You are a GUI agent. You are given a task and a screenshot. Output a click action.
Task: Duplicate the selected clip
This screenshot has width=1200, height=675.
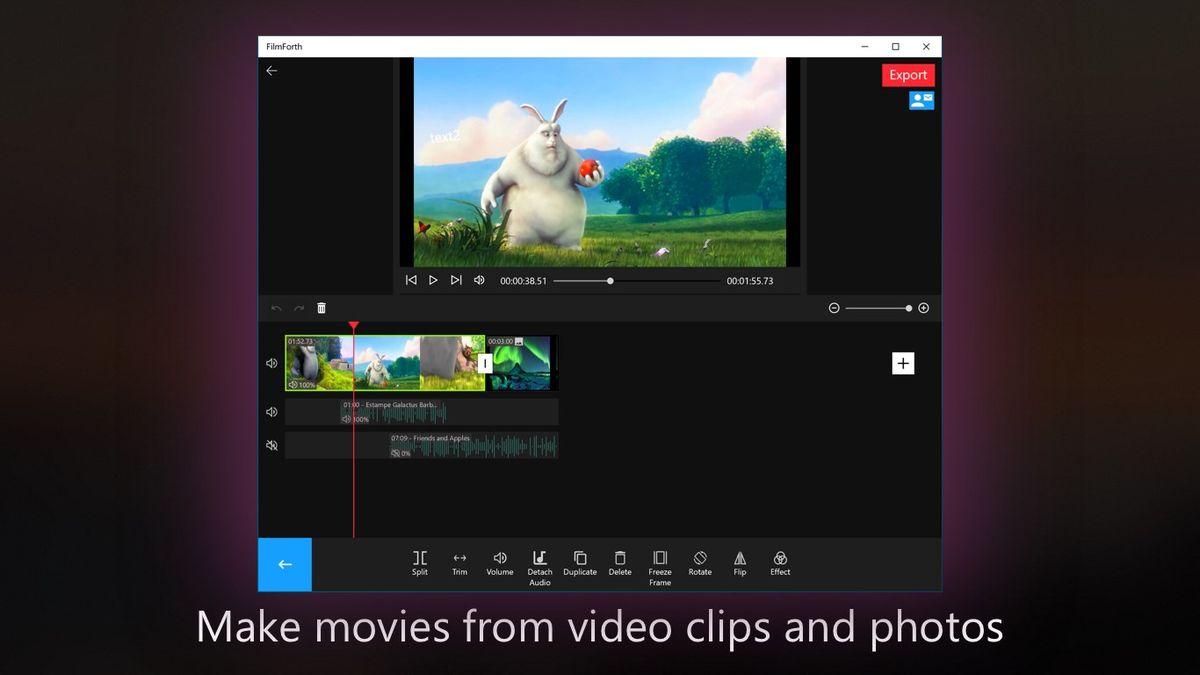(x=580, y=563)
